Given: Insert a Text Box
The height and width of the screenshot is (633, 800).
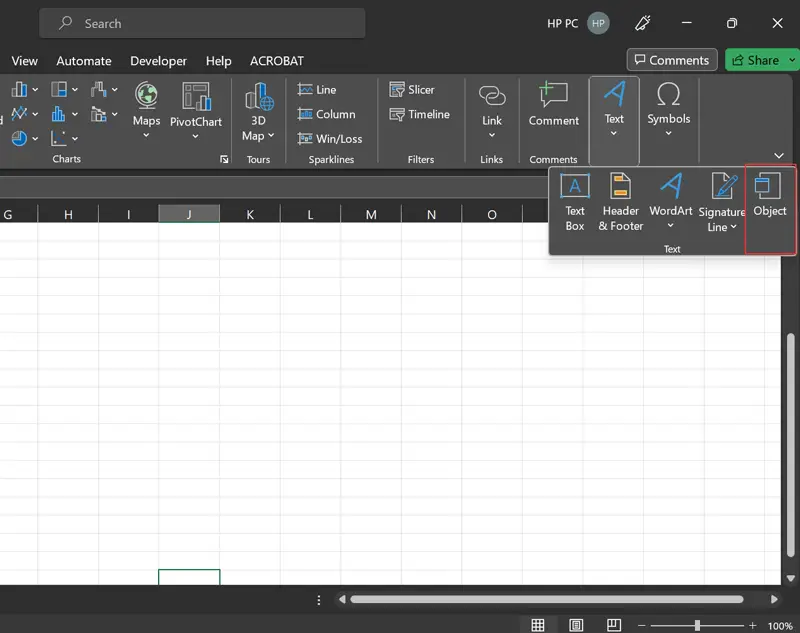Looking at the screenshot, I should 575,201.
